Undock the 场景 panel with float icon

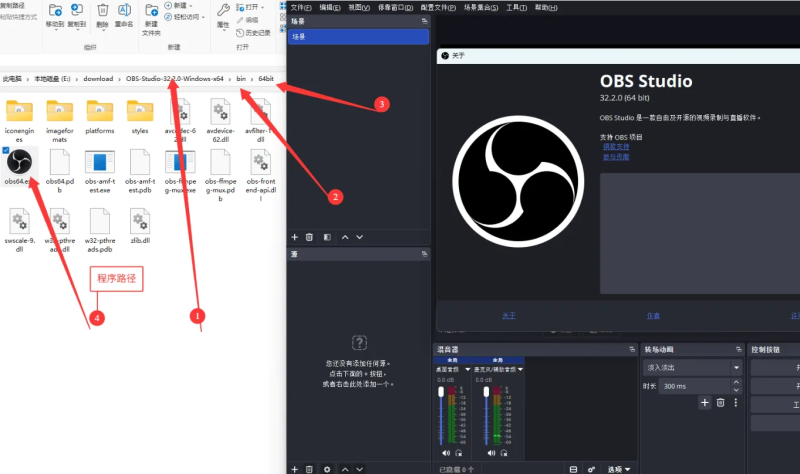[424, 21]
